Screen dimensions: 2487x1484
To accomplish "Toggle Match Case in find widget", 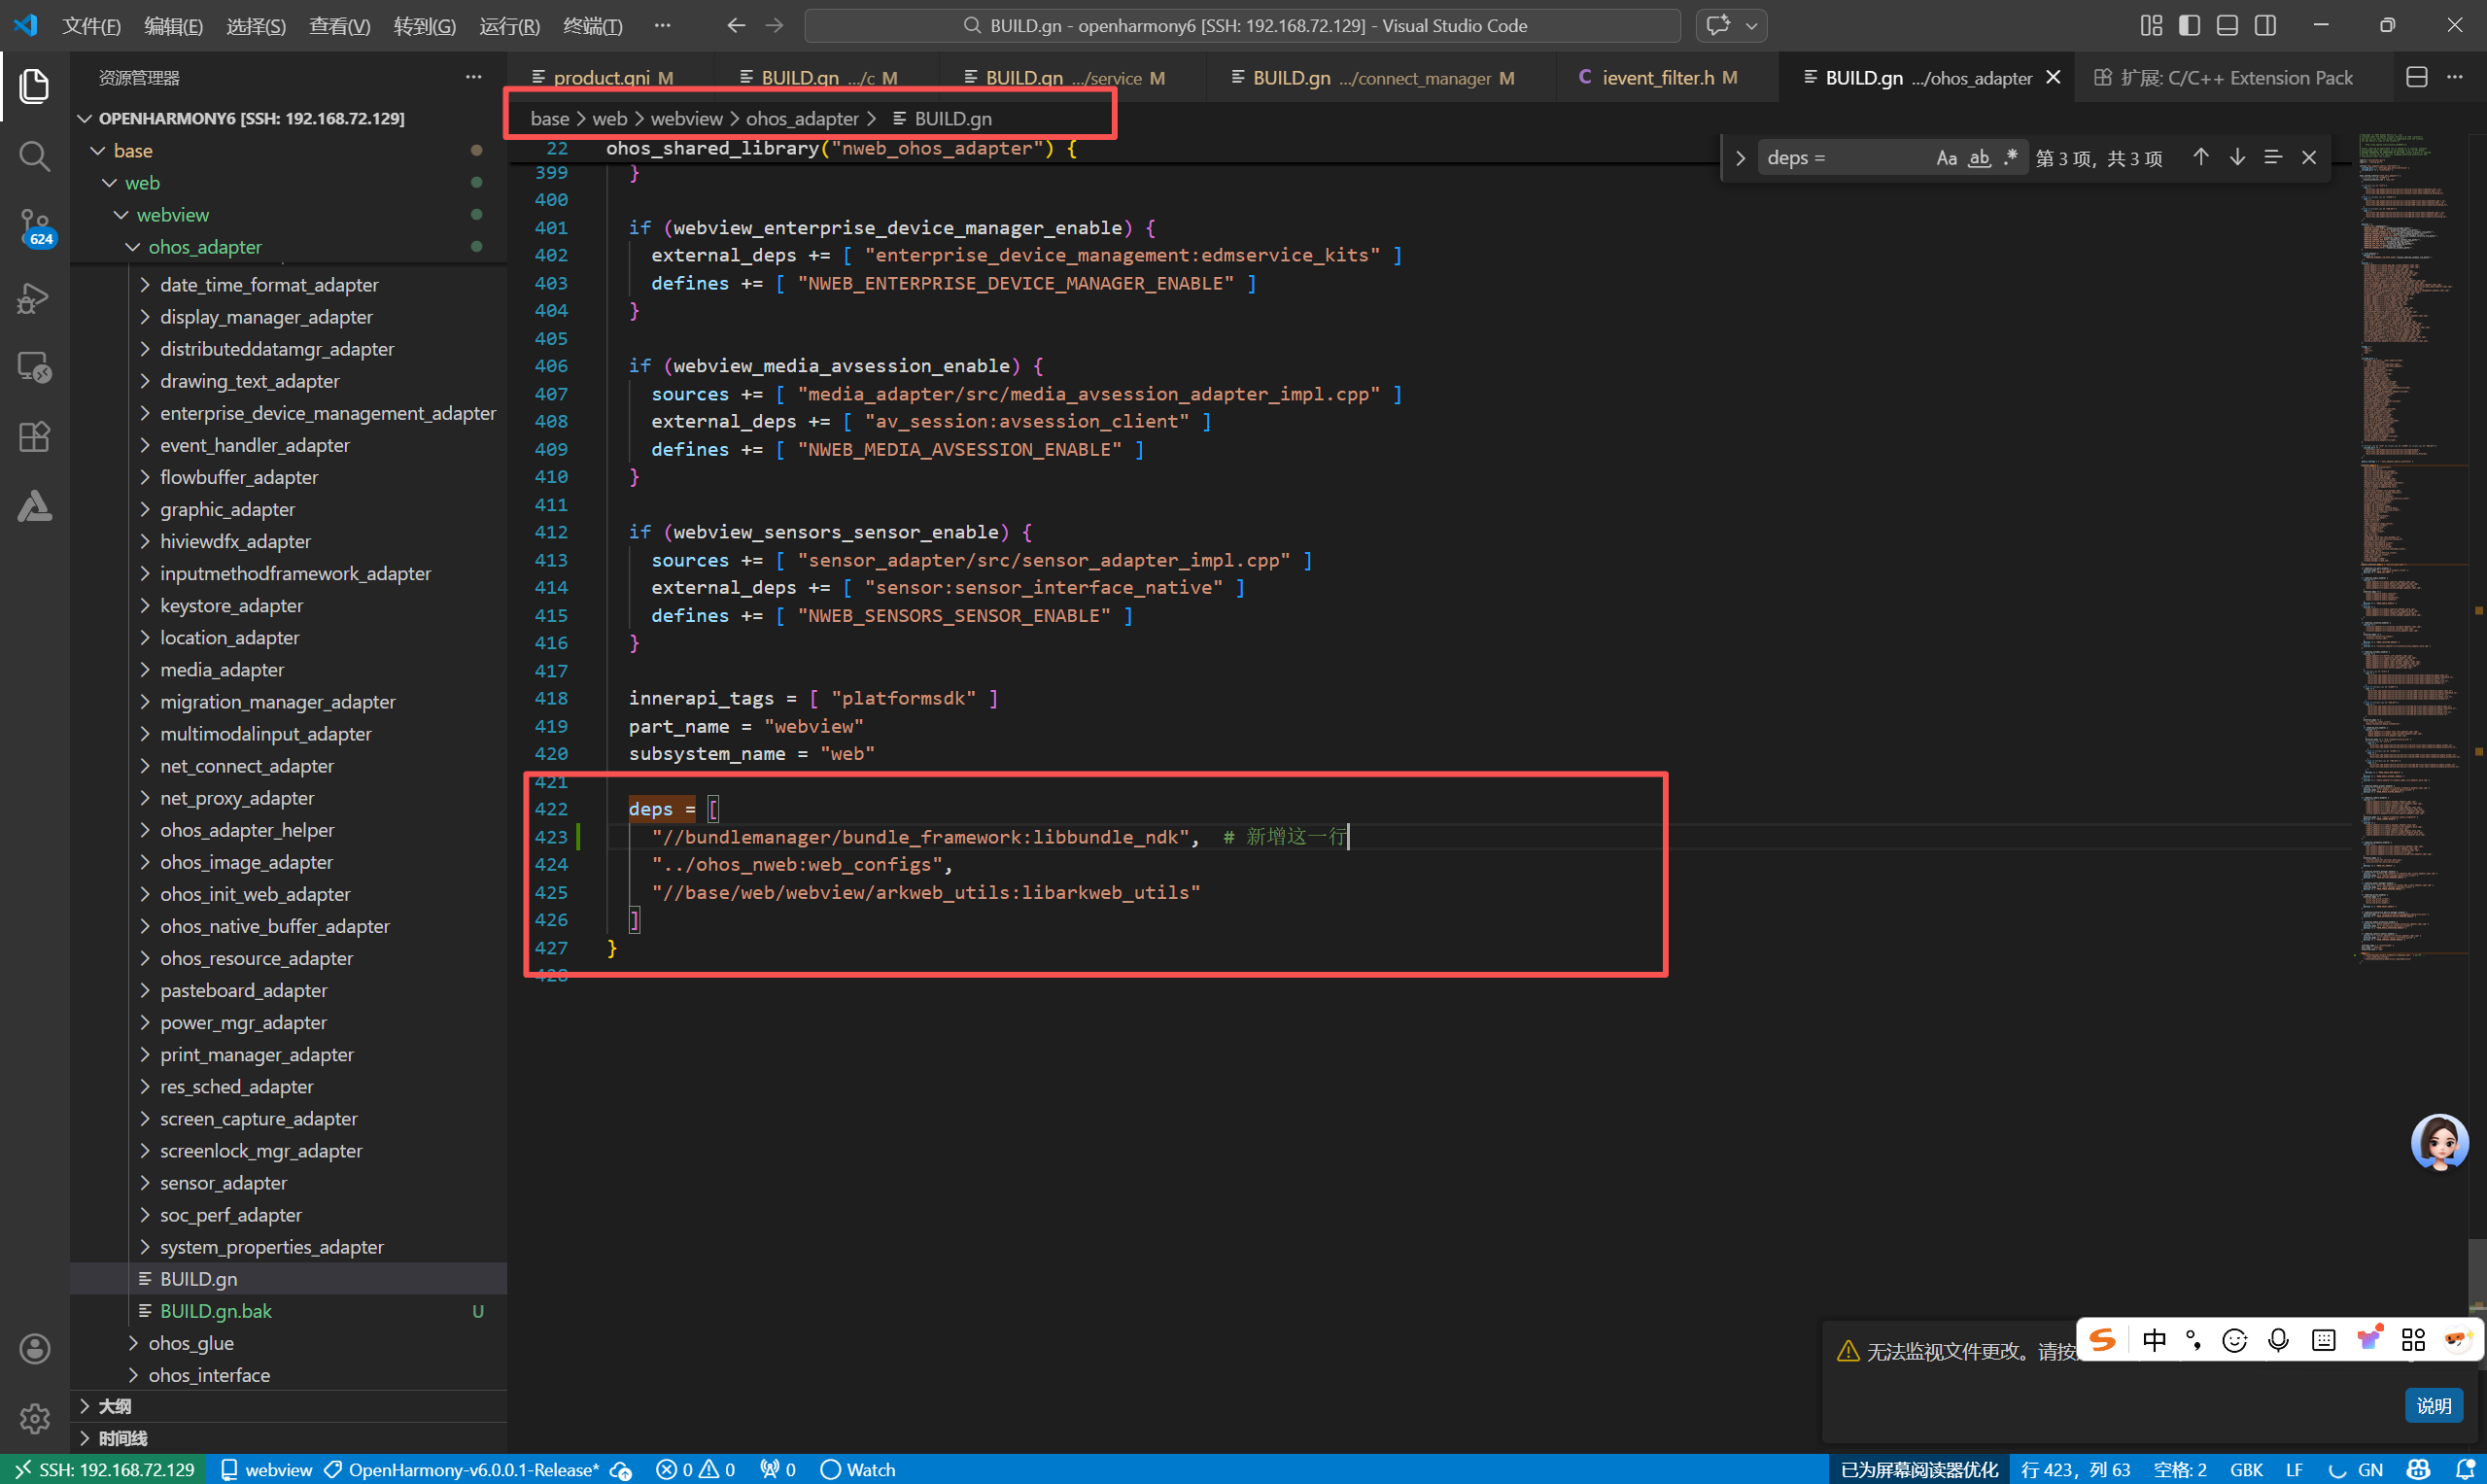I will 1946,158.
